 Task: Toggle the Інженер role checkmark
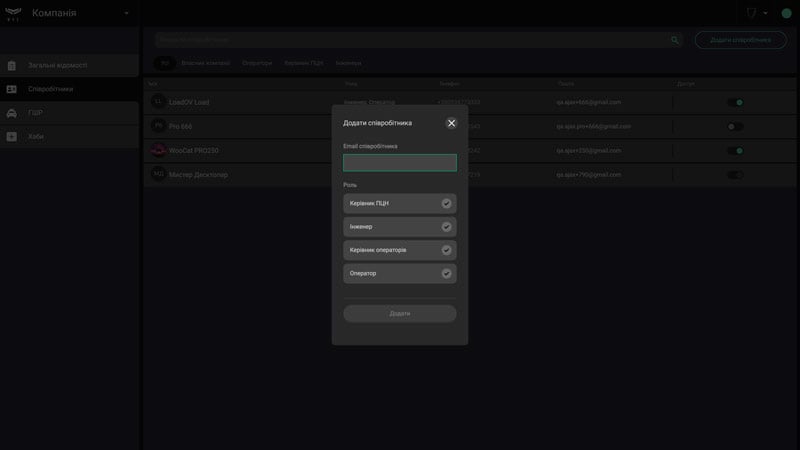click(446, 227)
